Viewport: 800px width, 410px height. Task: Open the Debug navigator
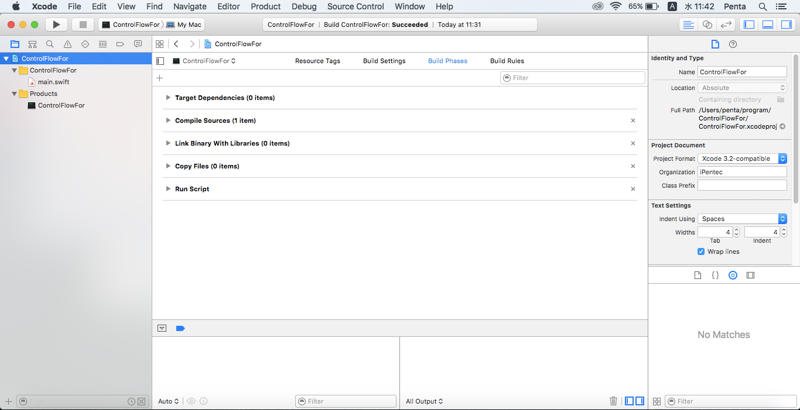point(103,44)
